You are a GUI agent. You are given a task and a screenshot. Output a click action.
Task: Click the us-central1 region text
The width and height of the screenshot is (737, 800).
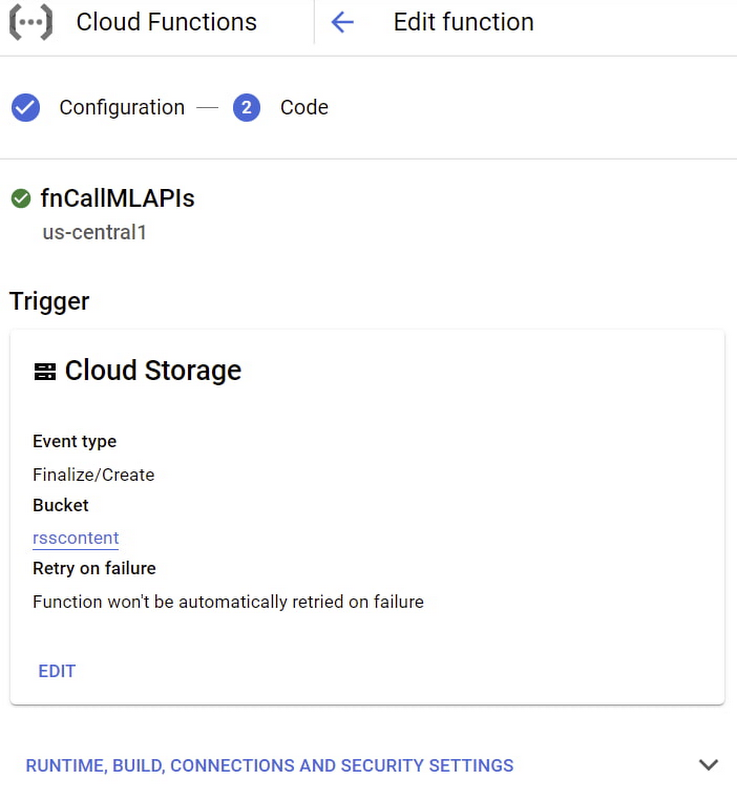coord(94,233)
